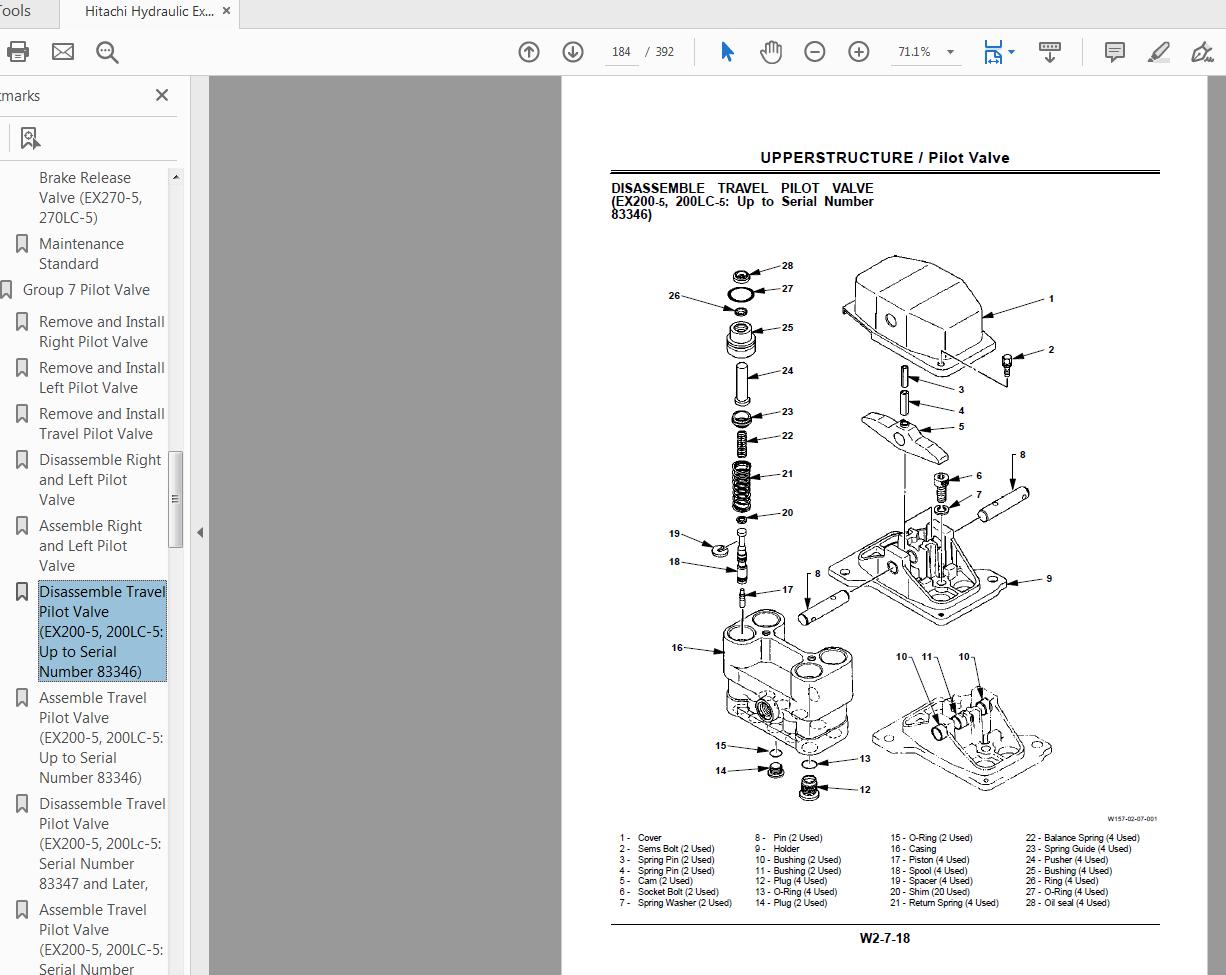Select the Maintenance Standard bookmark

coord(81,253)
